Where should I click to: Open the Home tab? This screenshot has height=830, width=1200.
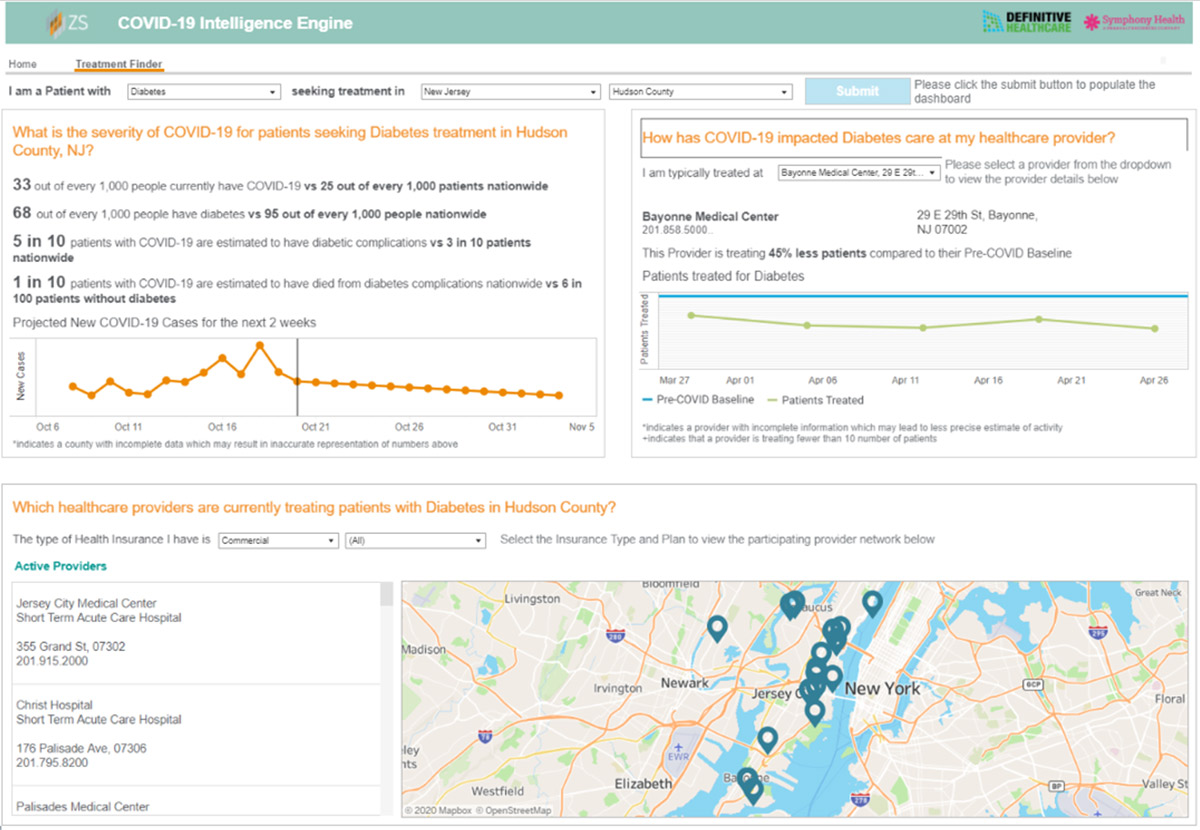[22, 64]
